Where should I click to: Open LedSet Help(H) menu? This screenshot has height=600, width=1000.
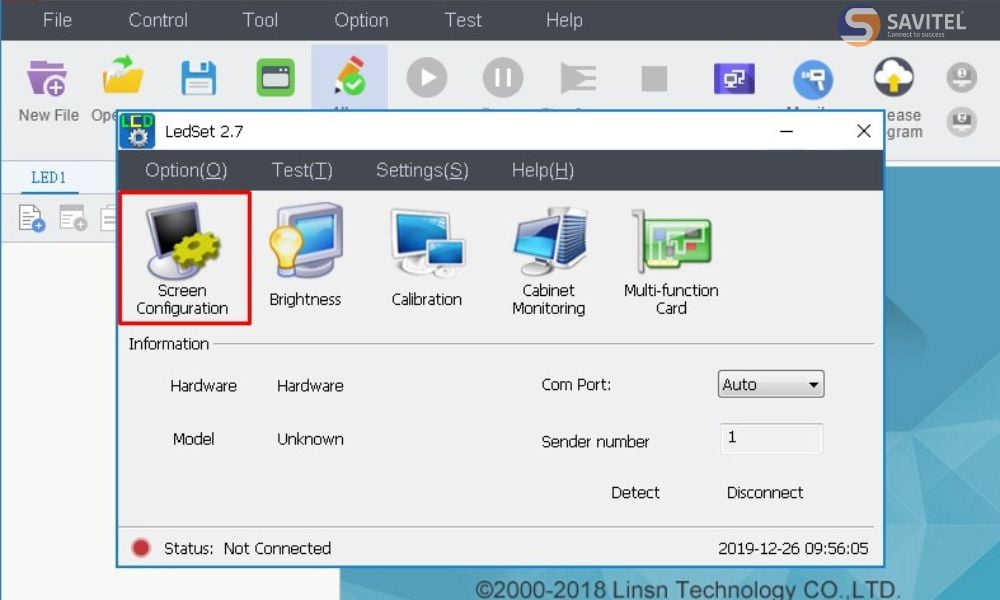(x=543, y=170)
